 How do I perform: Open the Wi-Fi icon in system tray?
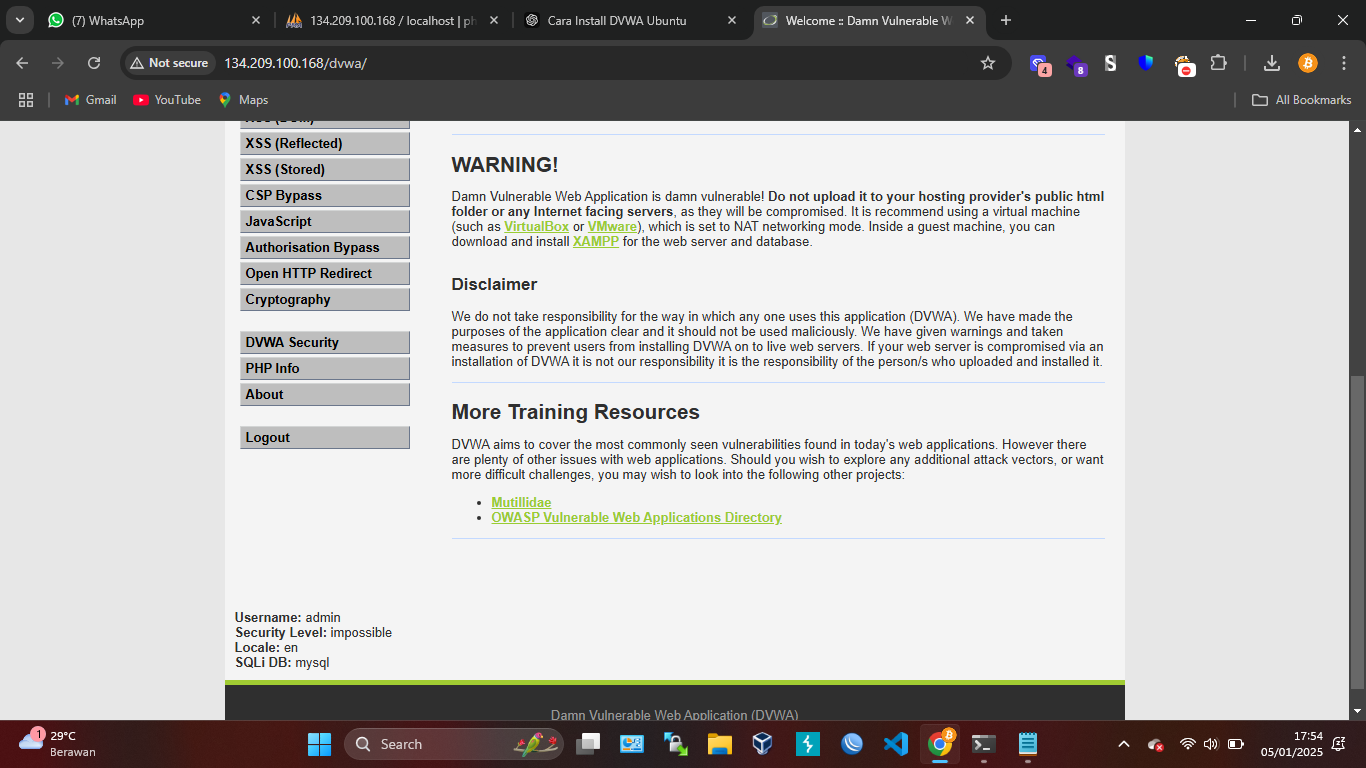(x=1188, y=744)
